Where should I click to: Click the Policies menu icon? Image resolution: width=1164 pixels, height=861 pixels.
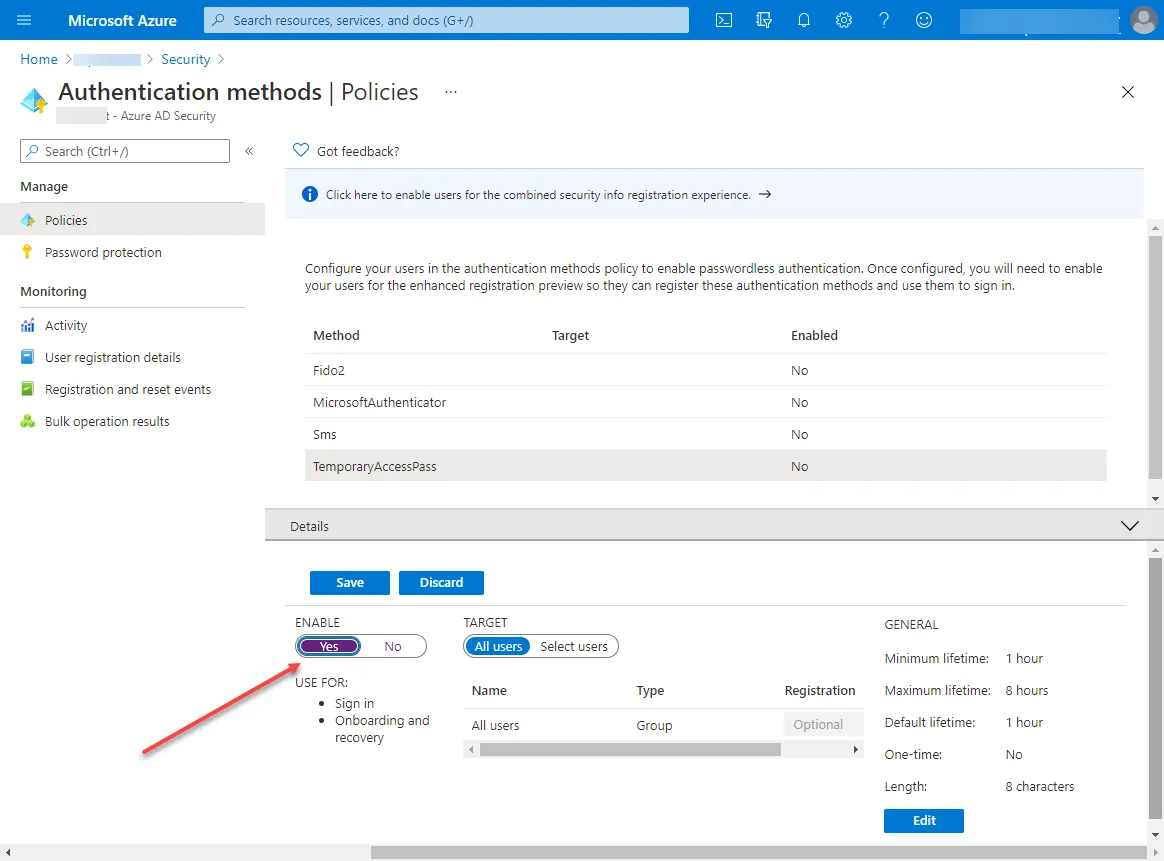point(28,220)
